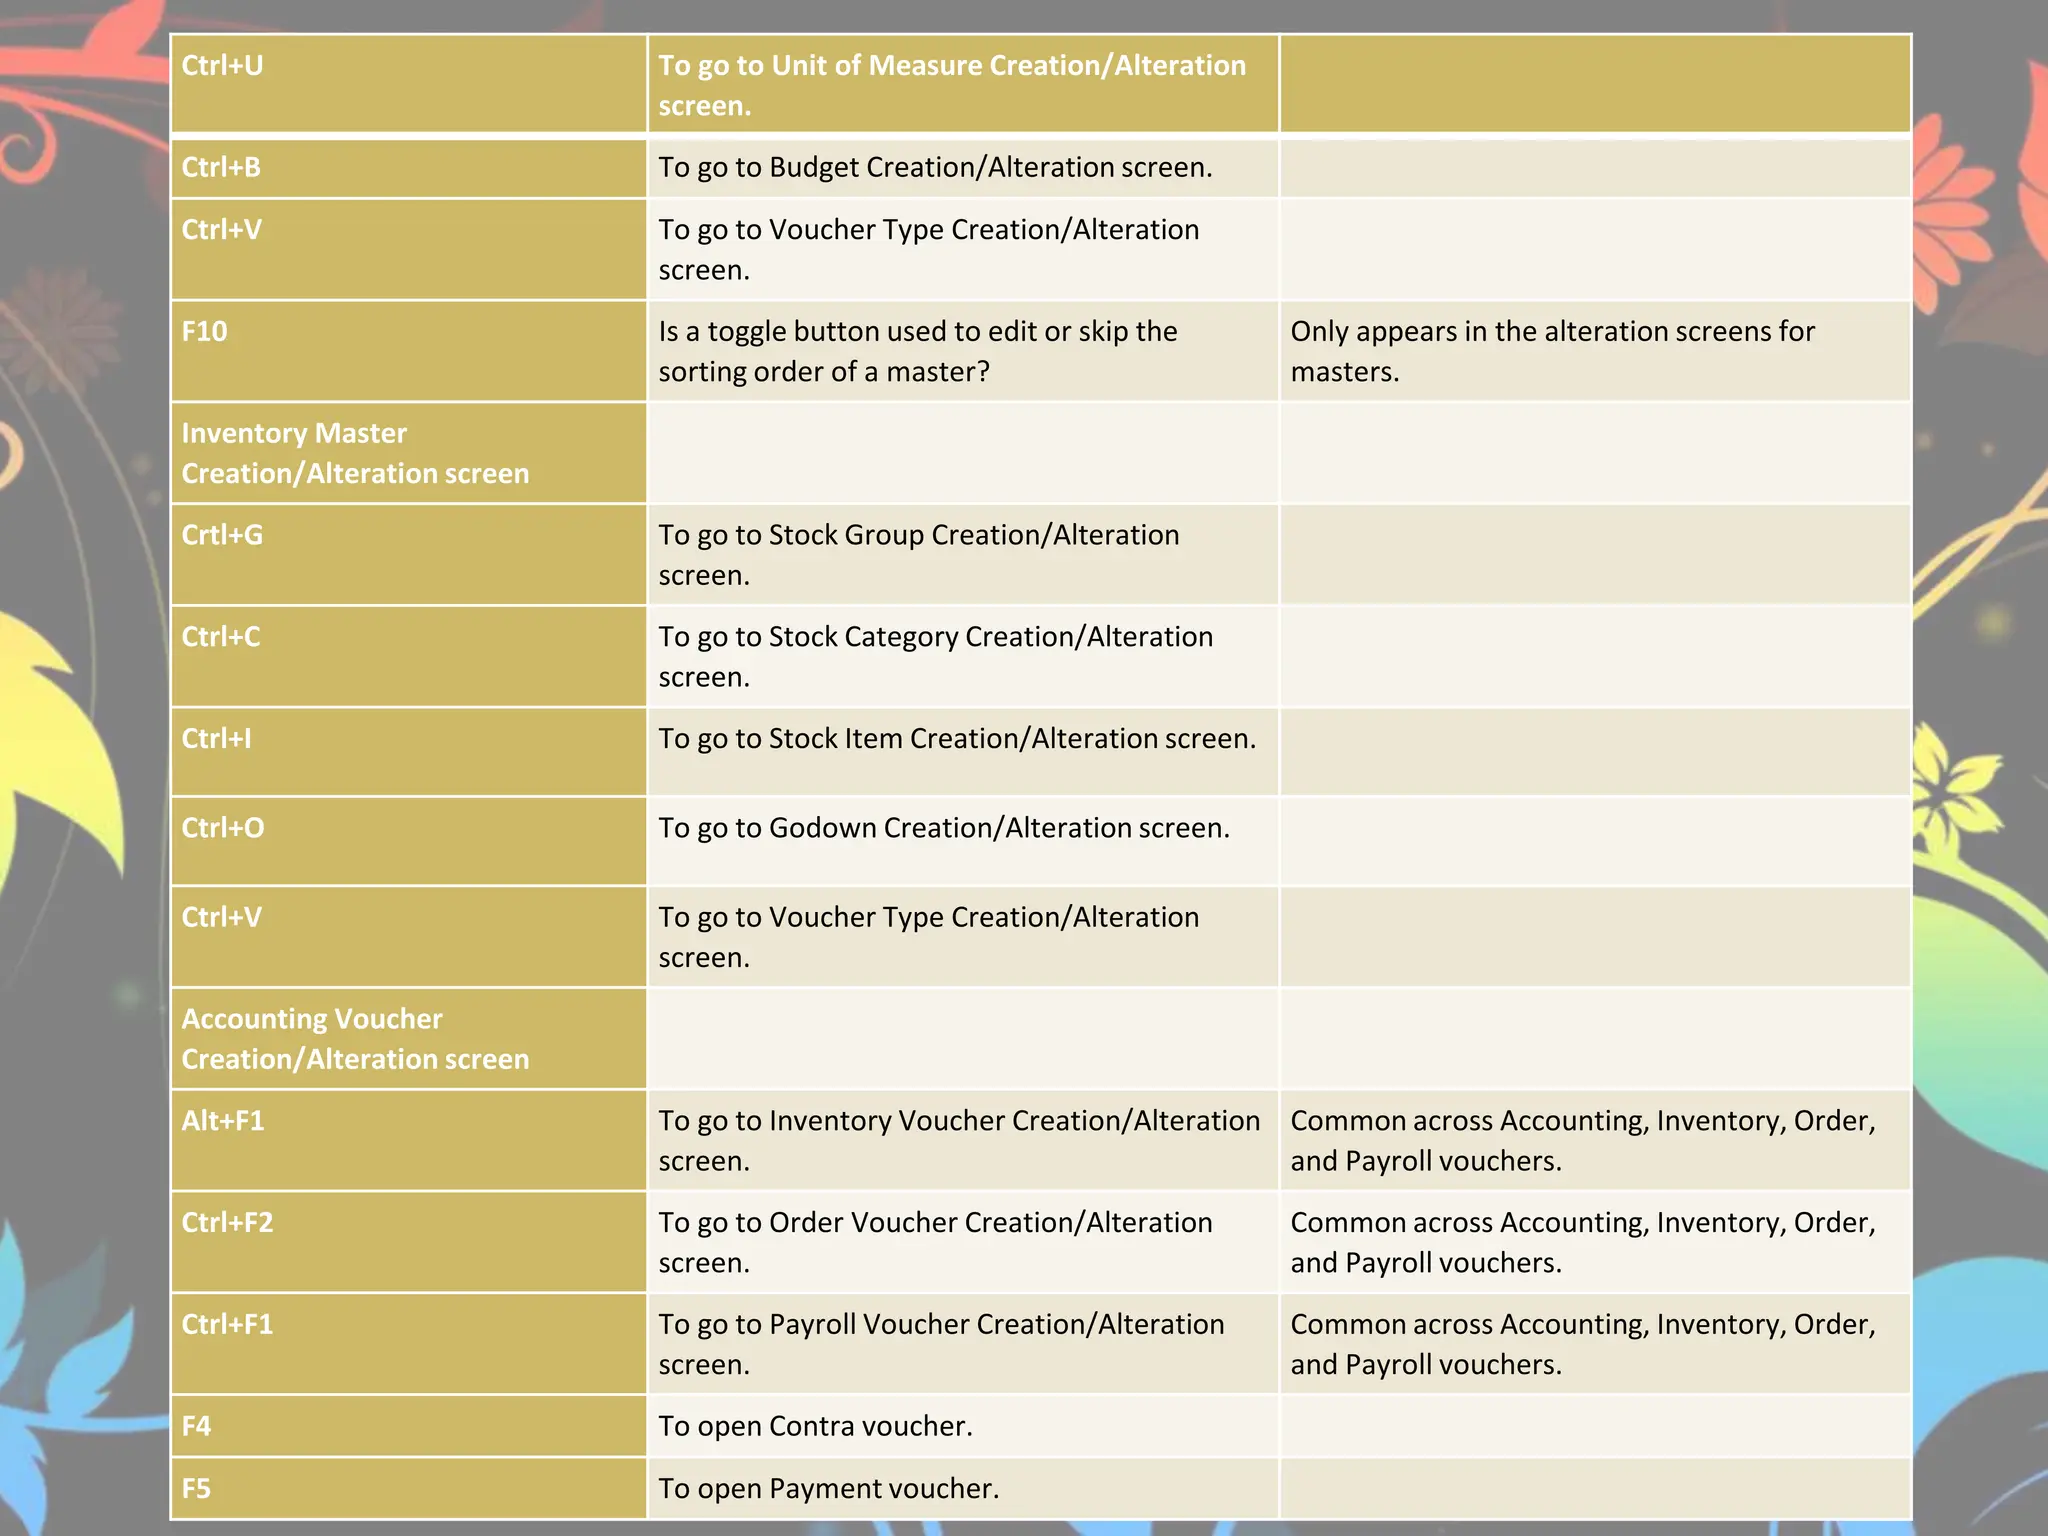Select the Ctrl+F1 shortcut cell
The width and height of the screenshot is (2048, 1536).
tap(227, 1325)
